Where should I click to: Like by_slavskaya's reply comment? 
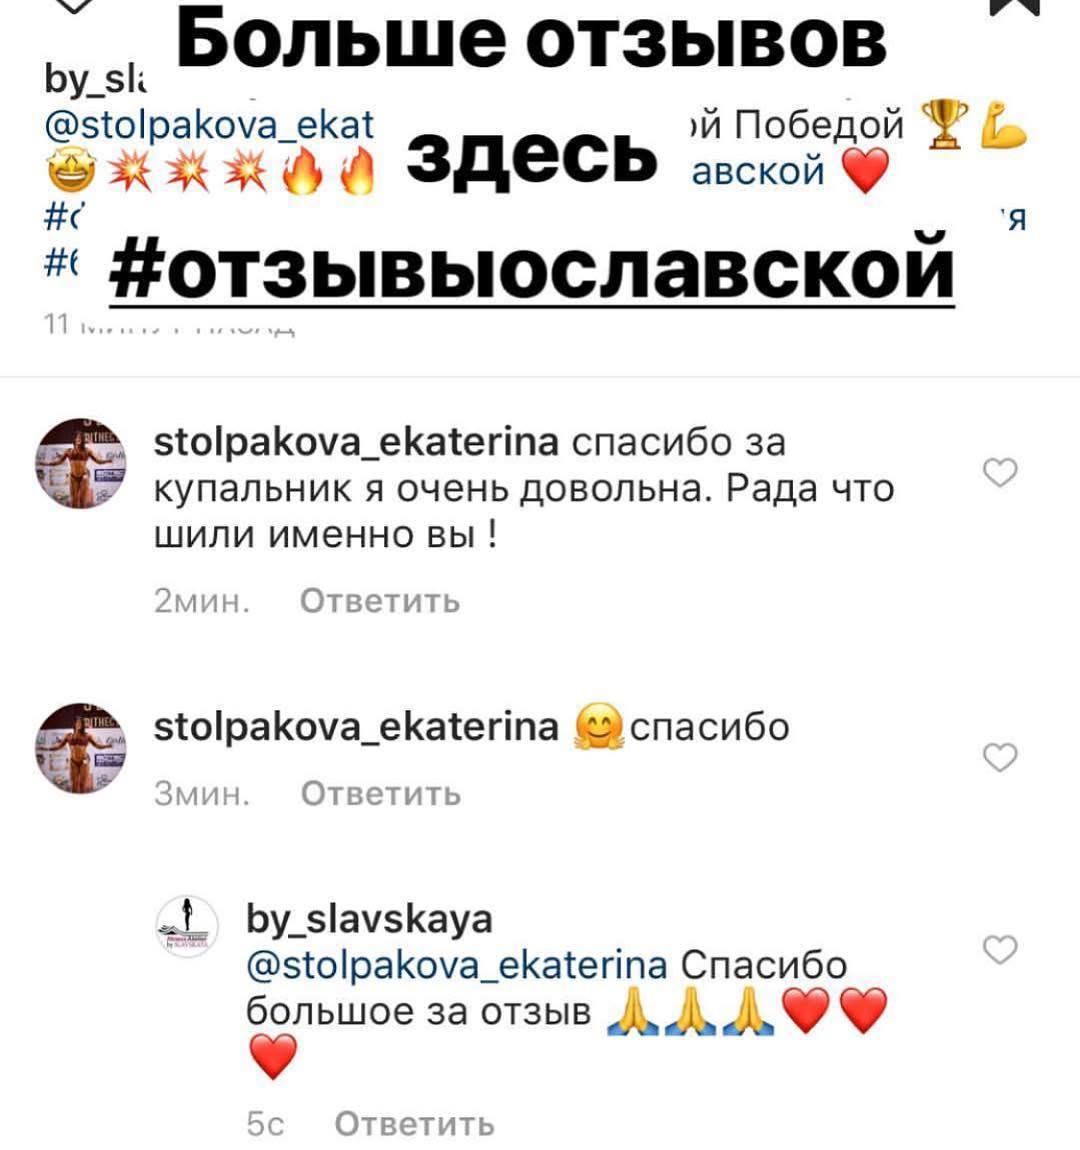click(1000, 950)
